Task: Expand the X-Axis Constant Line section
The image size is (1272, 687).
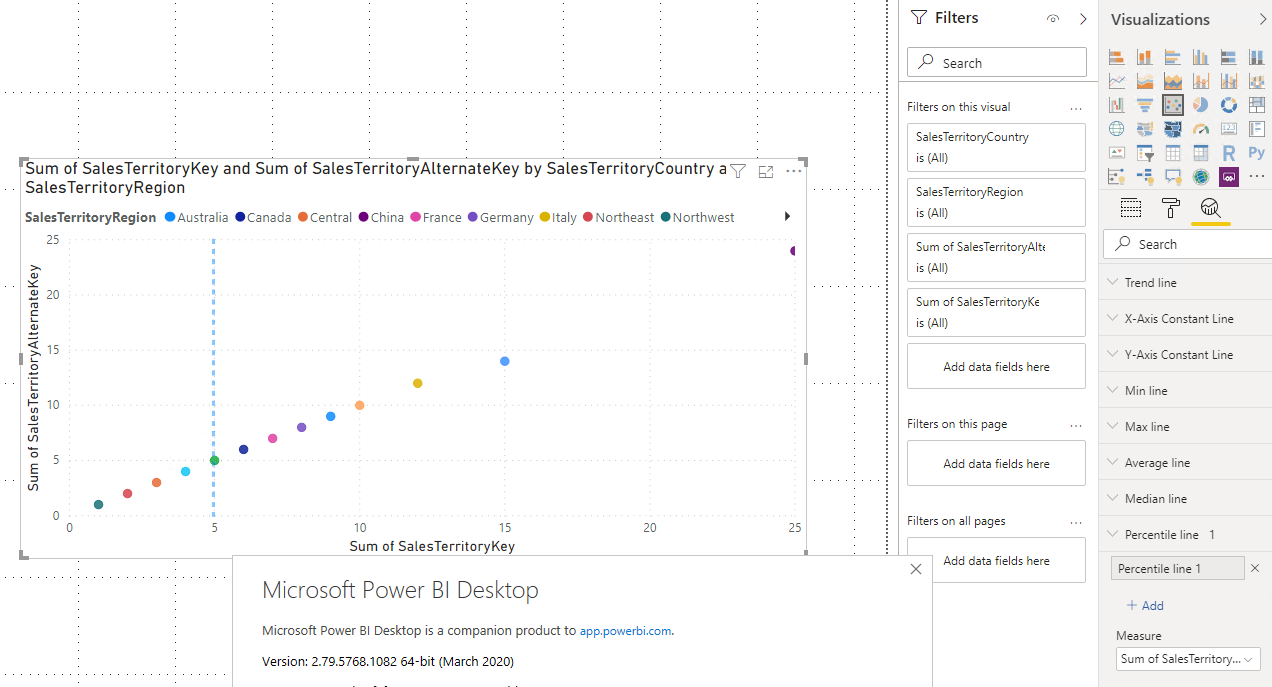Action: click(1185, 319)
